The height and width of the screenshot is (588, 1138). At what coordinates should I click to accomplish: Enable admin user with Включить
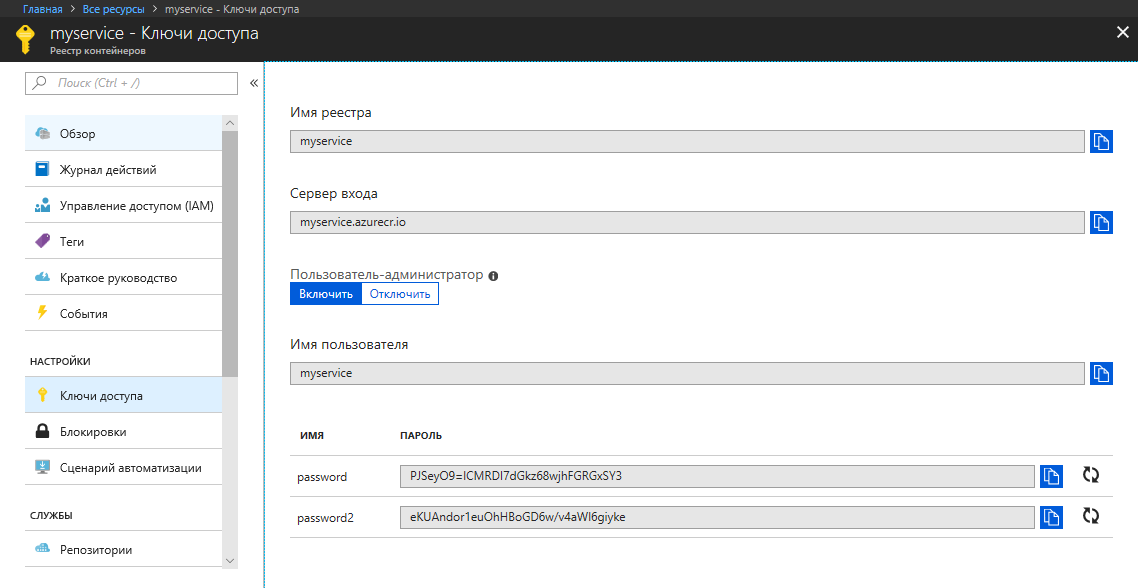point(326,294)
